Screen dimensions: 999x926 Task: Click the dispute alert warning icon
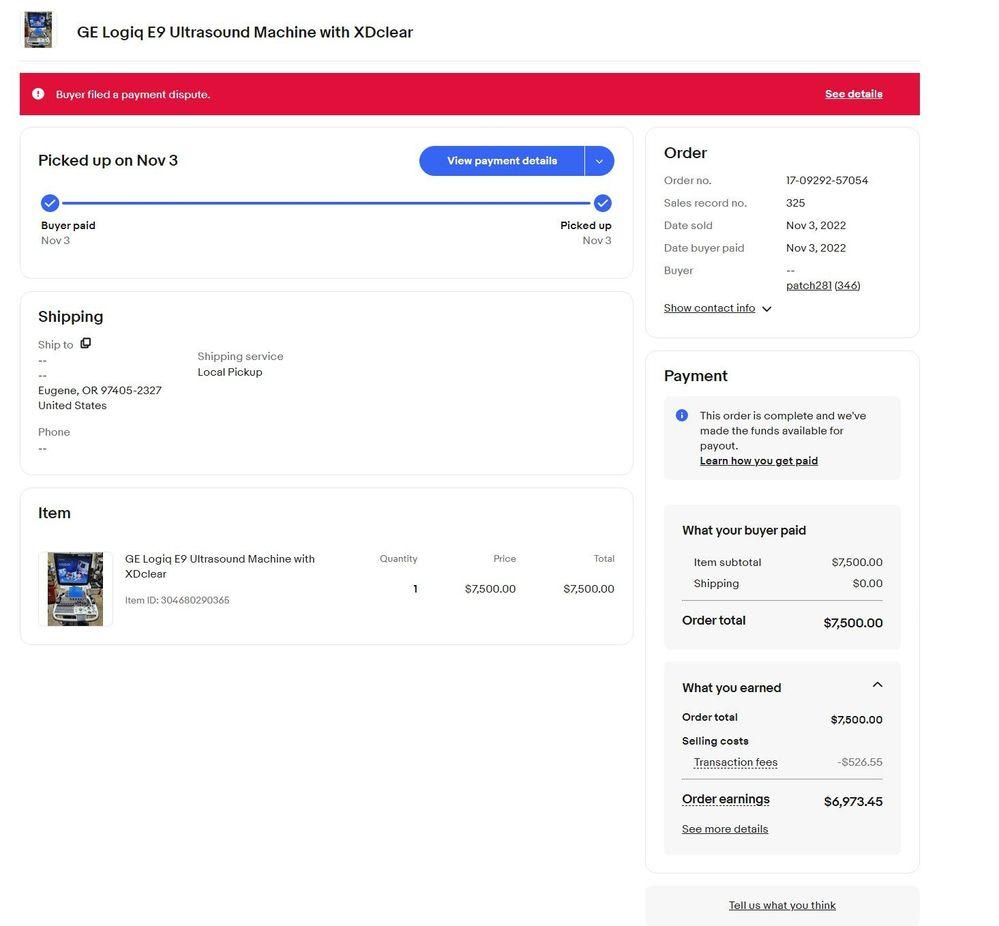click(38, 94)
